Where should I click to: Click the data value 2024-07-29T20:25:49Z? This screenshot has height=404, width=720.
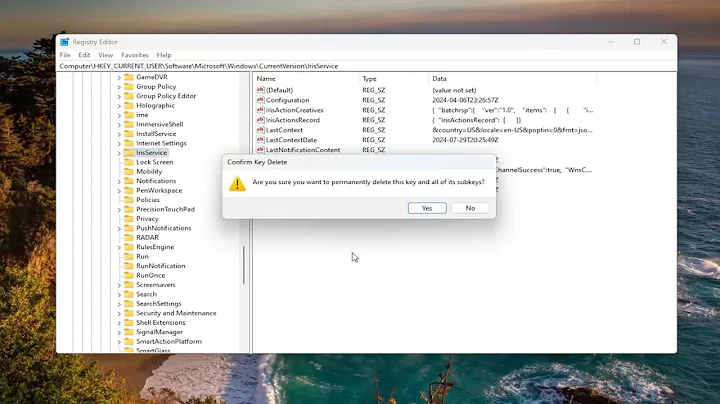[465, 140]
